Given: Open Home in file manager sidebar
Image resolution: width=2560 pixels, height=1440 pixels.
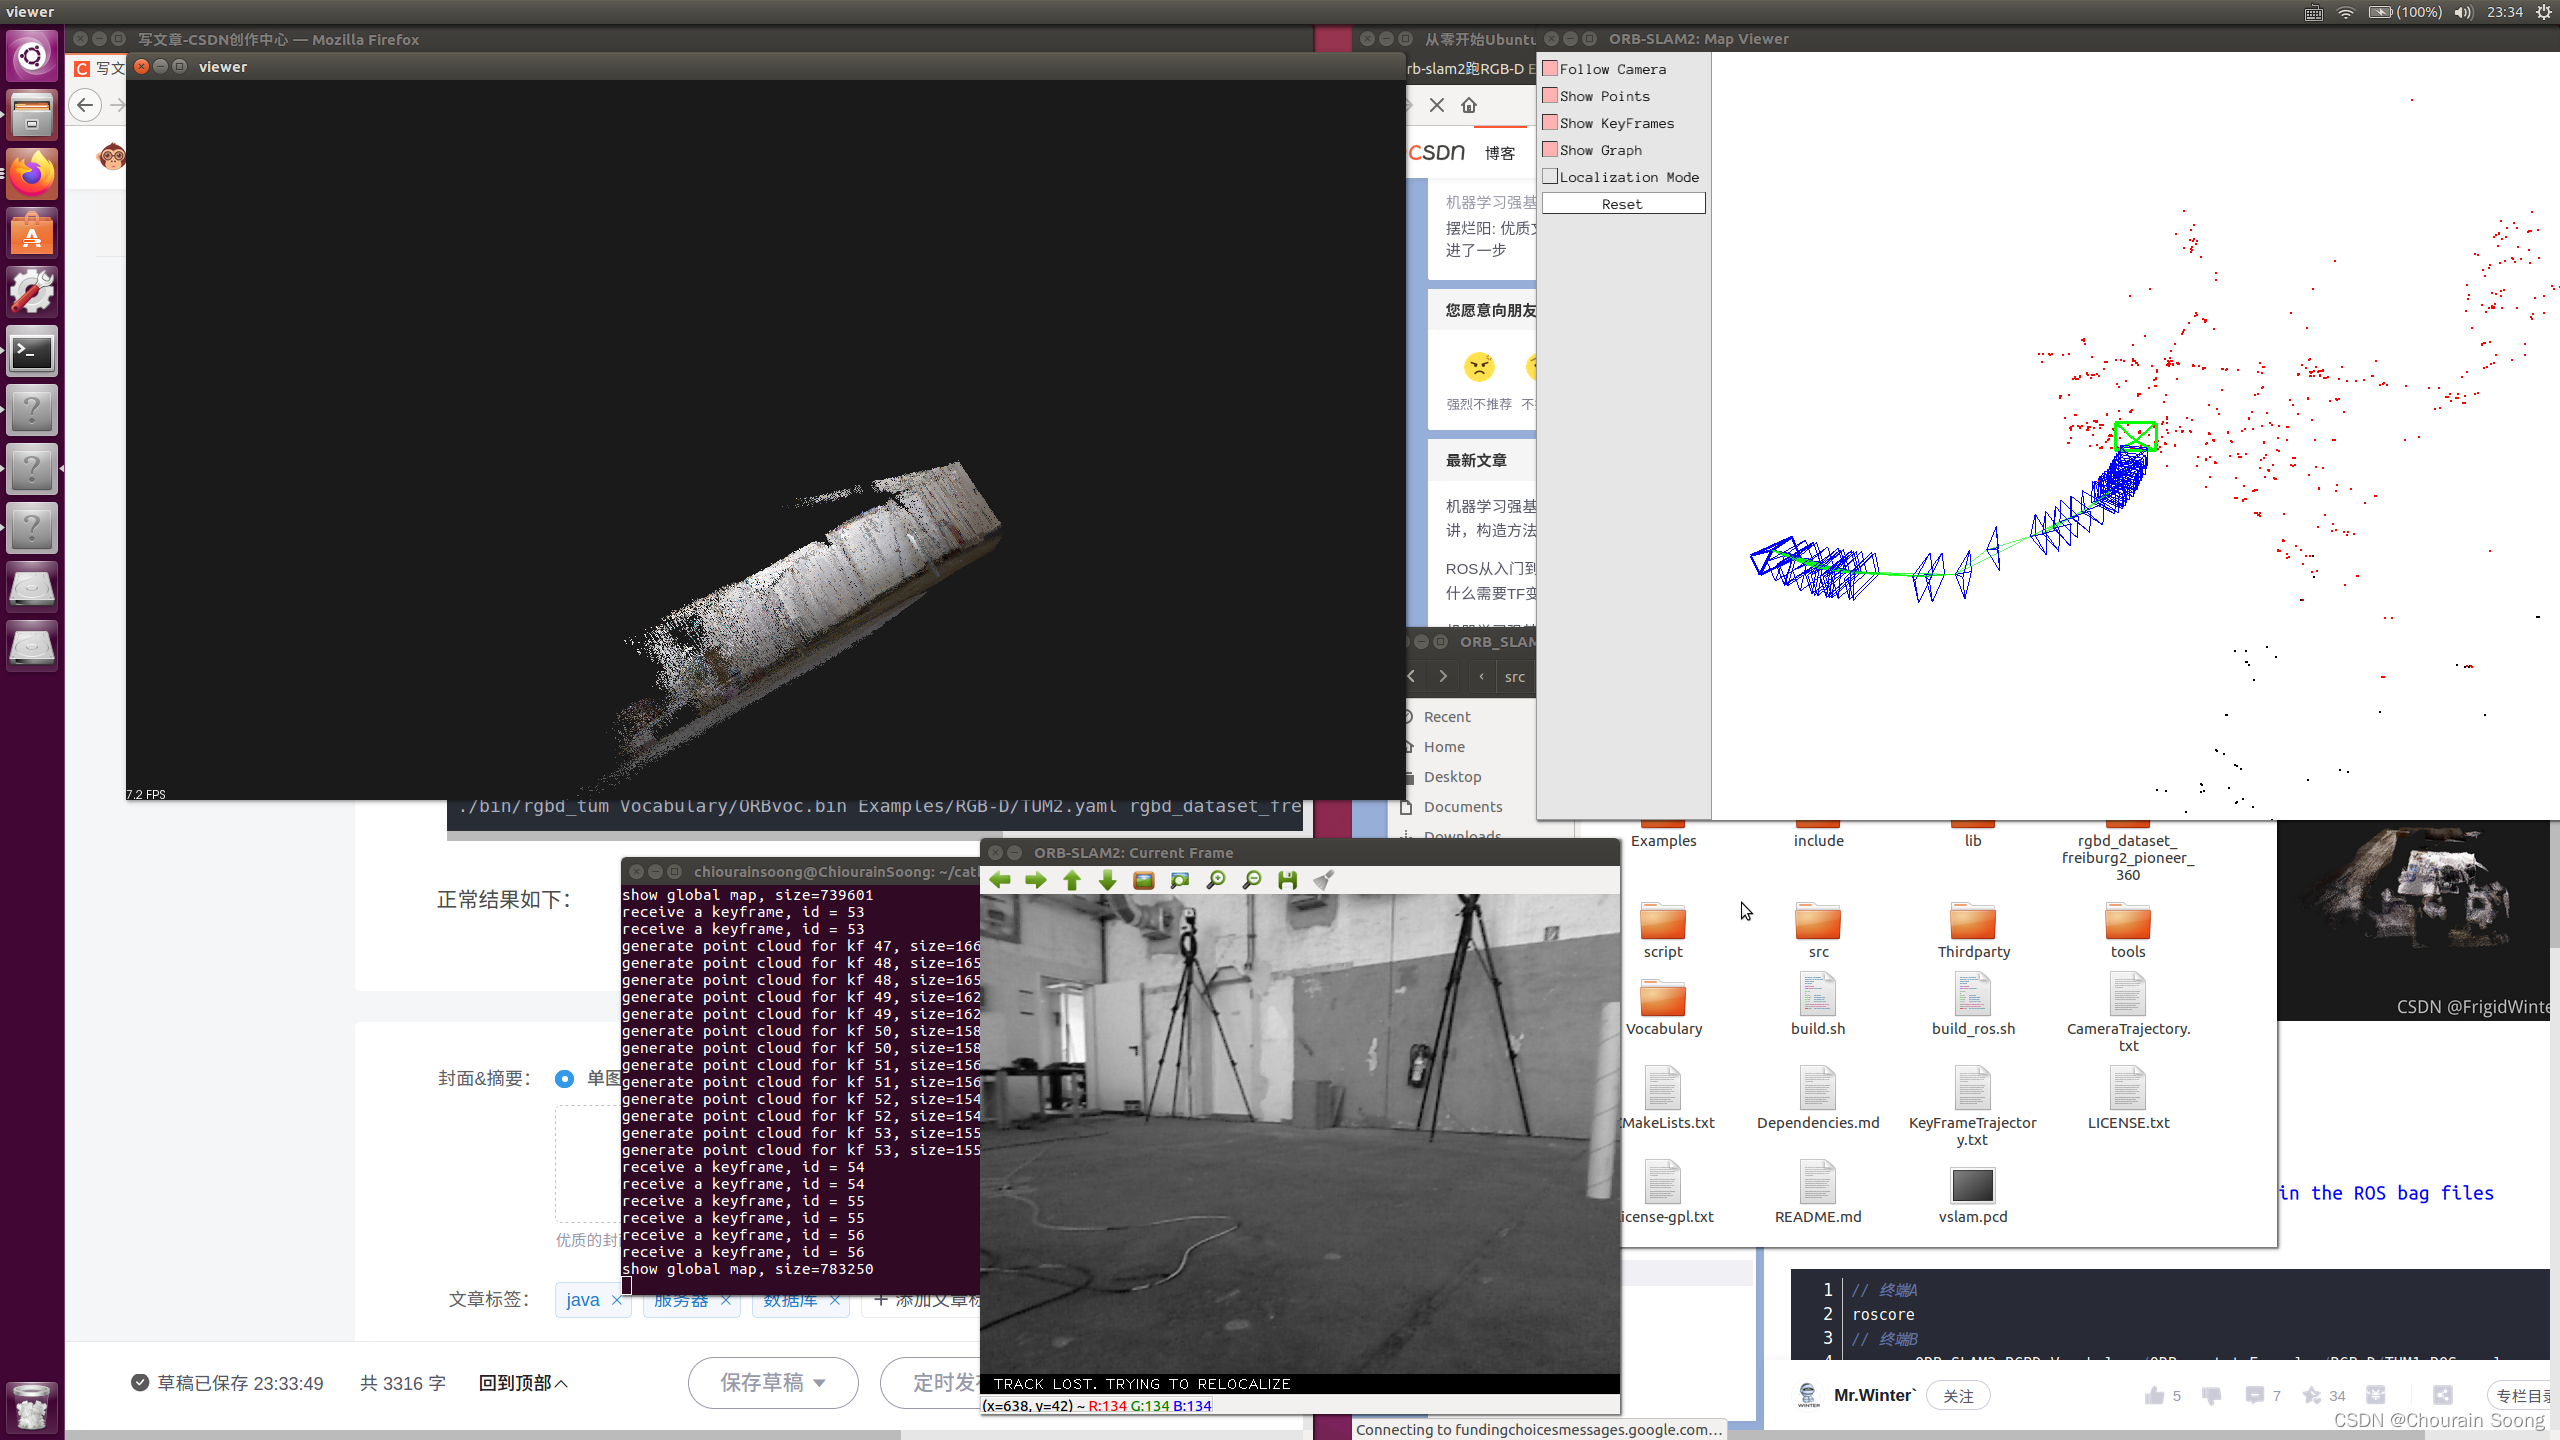Looking at the screenshot, I should click(1444, 747).
